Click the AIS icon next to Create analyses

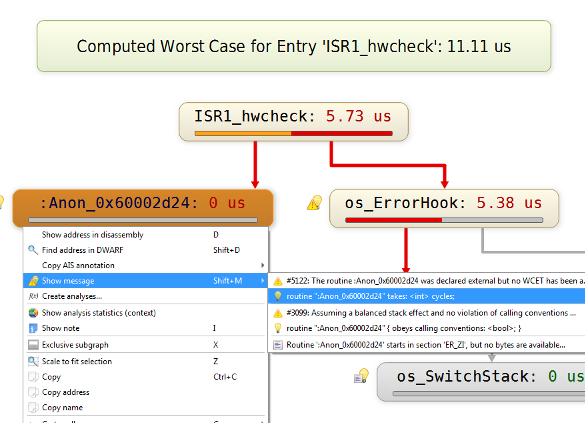(x=33, y=296)
